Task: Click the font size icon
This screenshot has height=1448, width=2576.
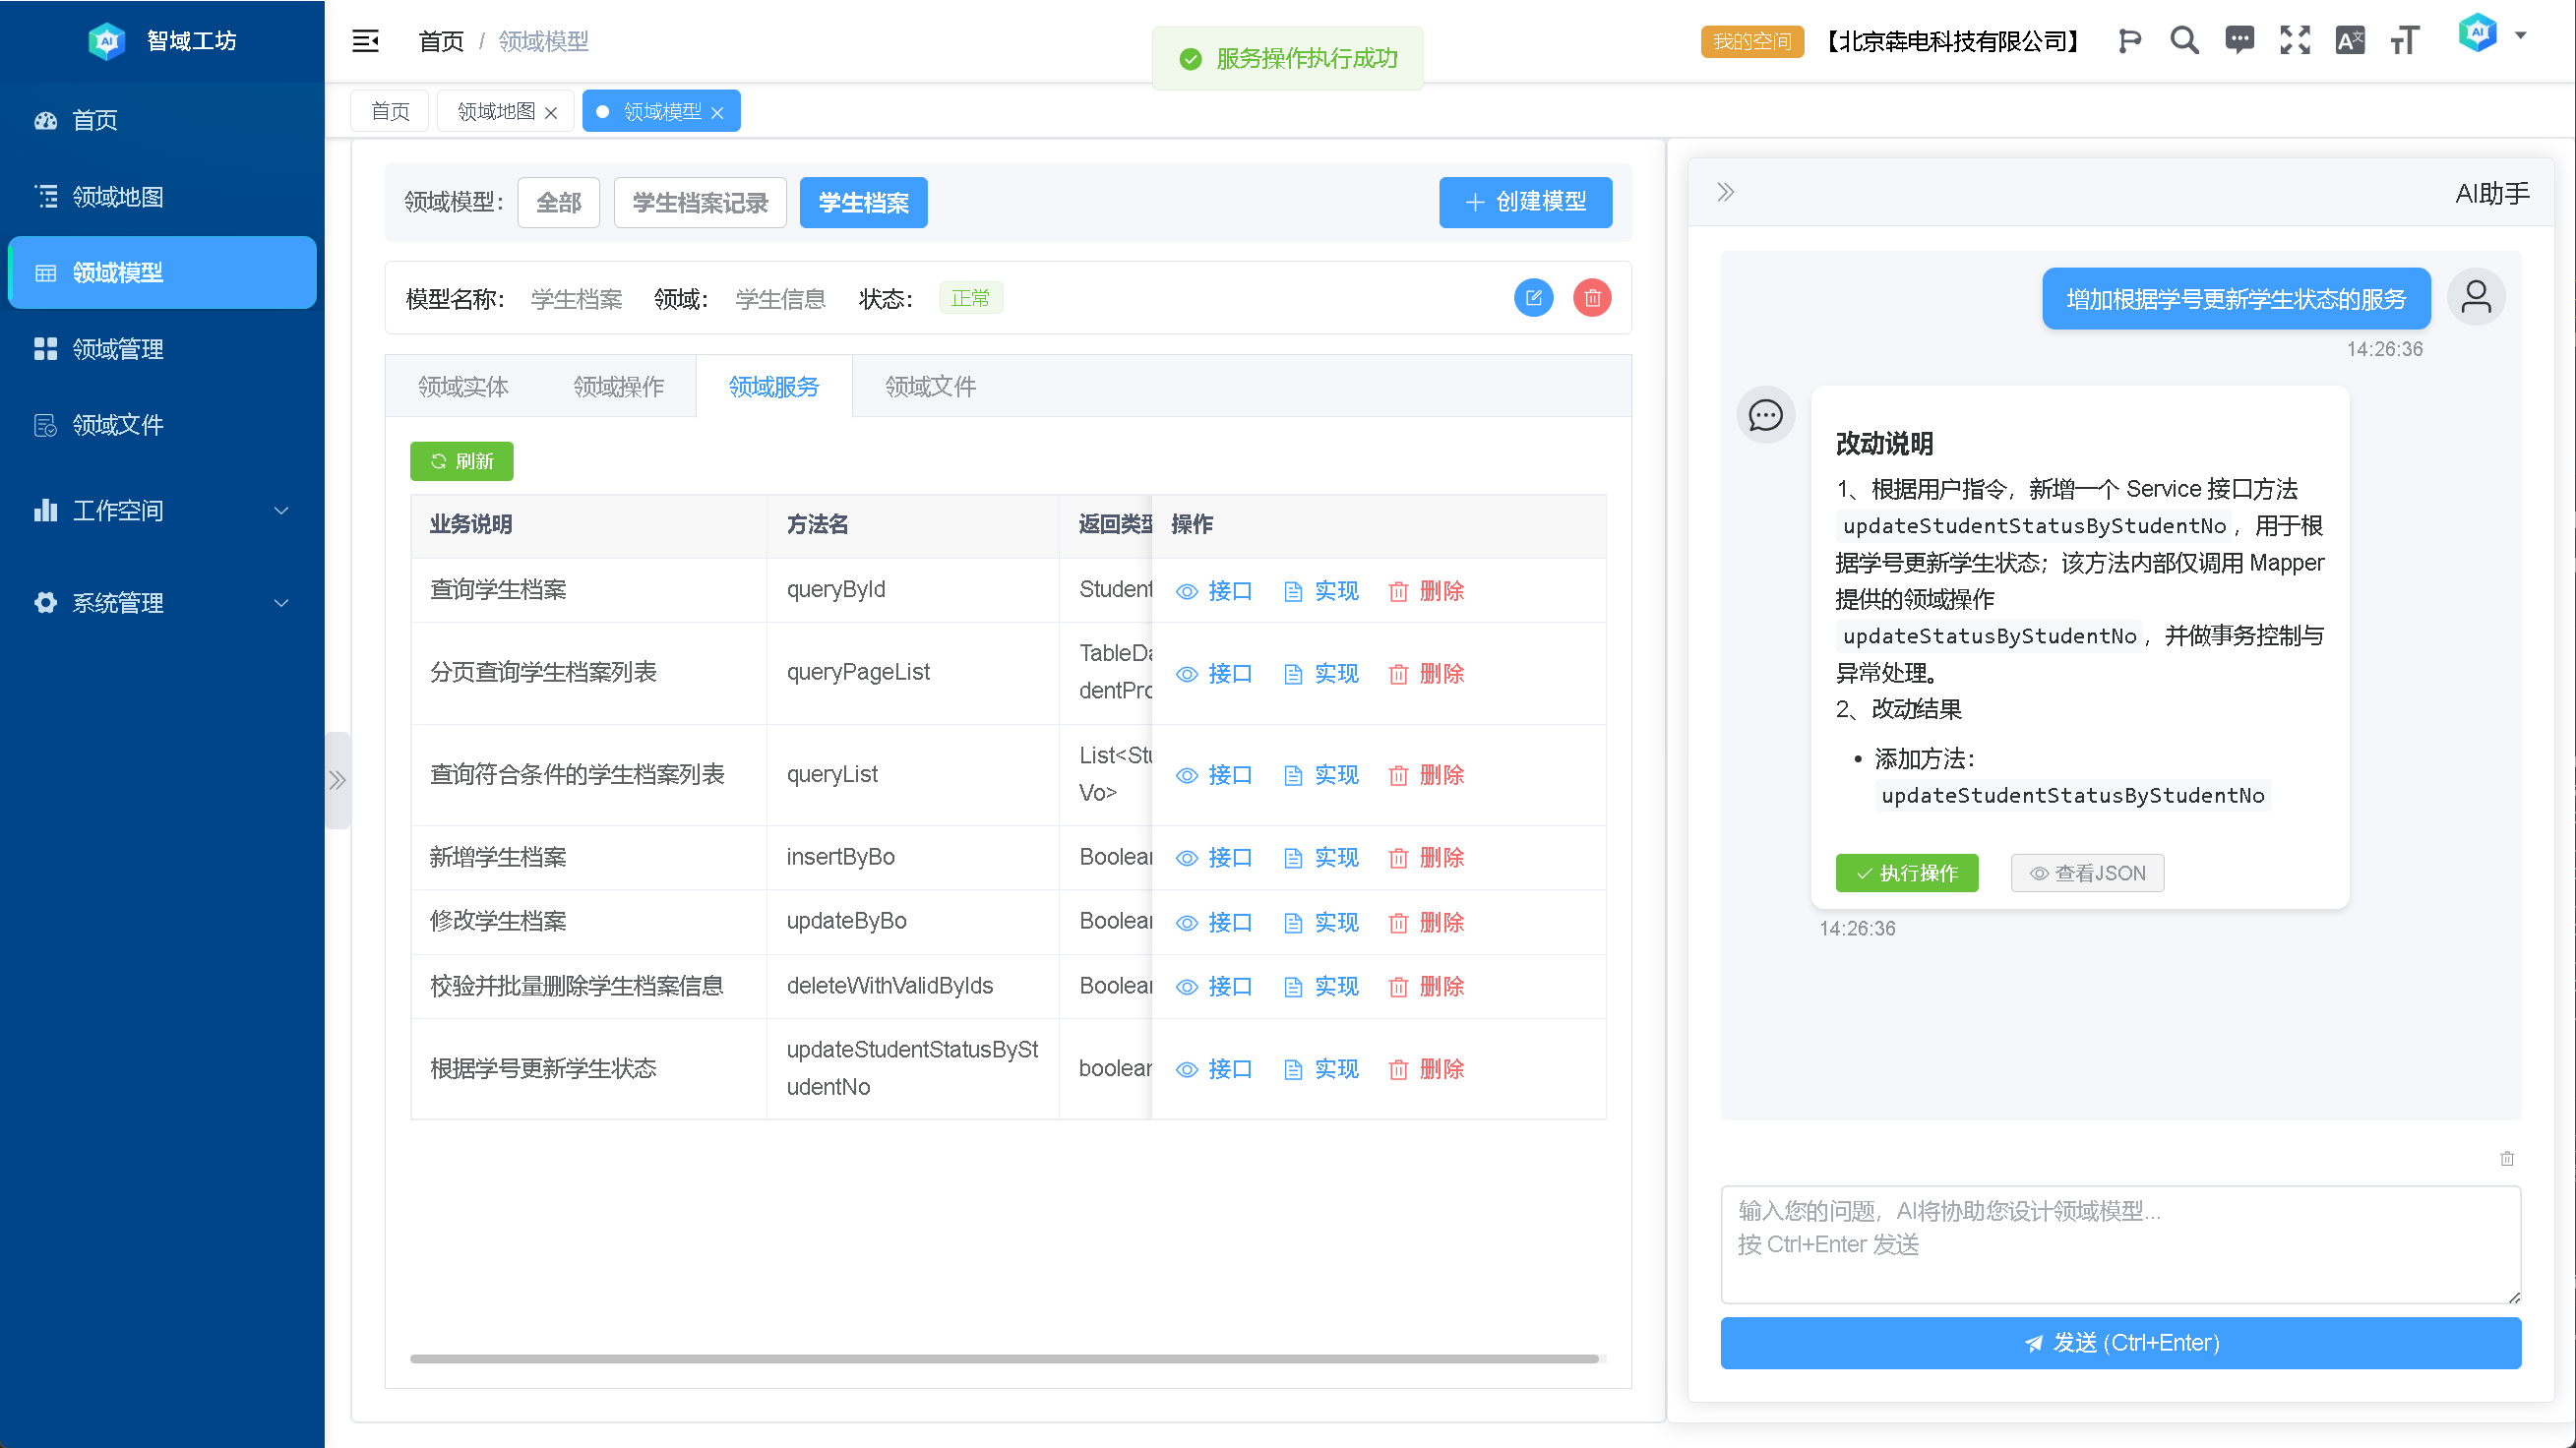Action: (2405, 41)
